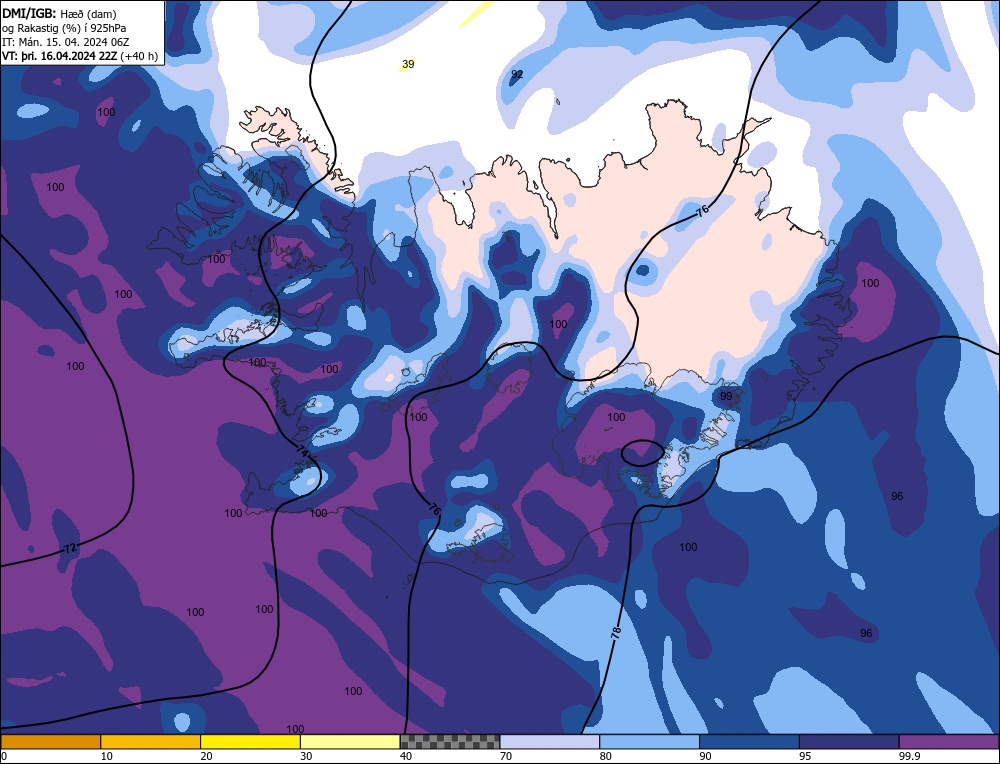Image resolution: width=1000 pixels, height=764 pixels.
Task: Click 'og Rakastig (%) í 925hPa' header line
Action: [64, 28]
